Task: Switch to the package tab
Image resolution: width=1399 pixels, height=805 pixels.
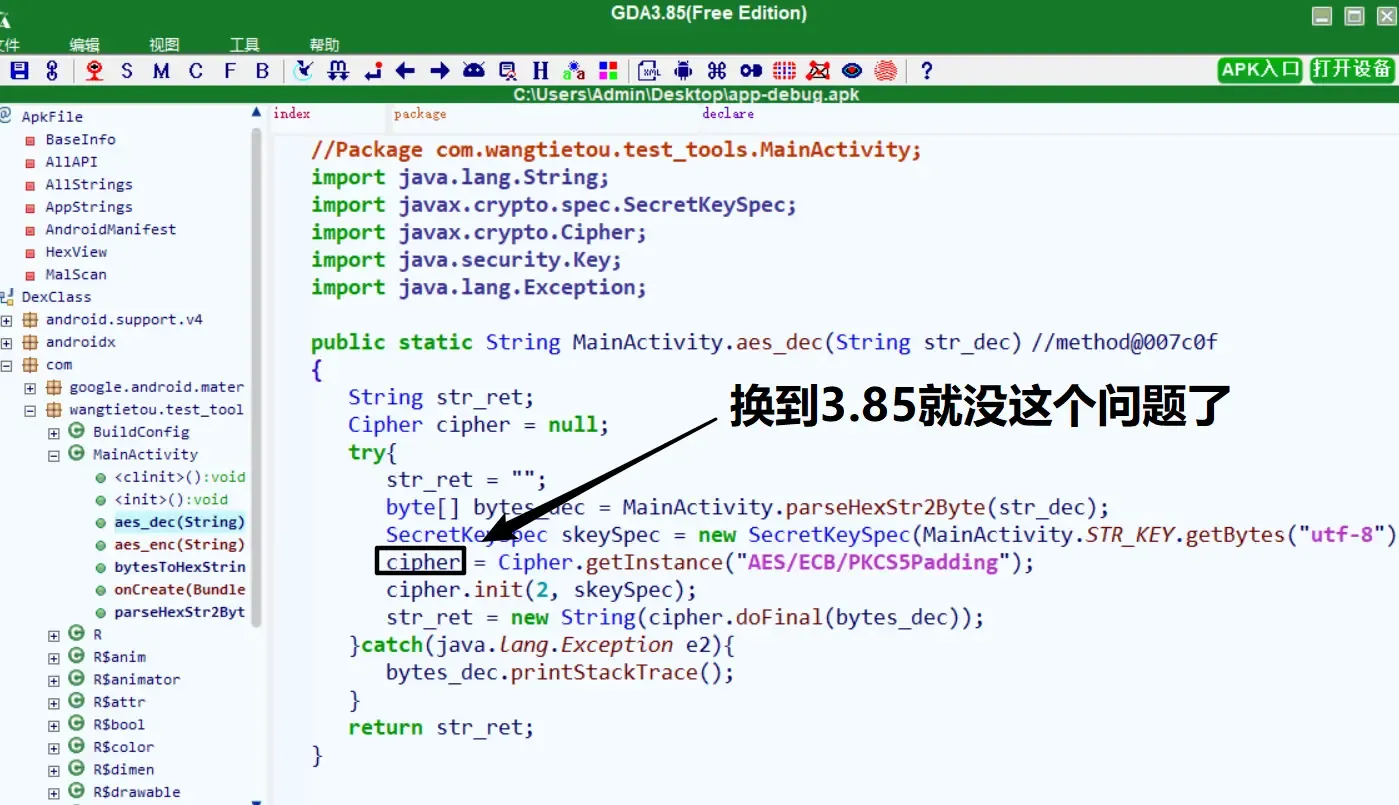Action: (419, 114)
